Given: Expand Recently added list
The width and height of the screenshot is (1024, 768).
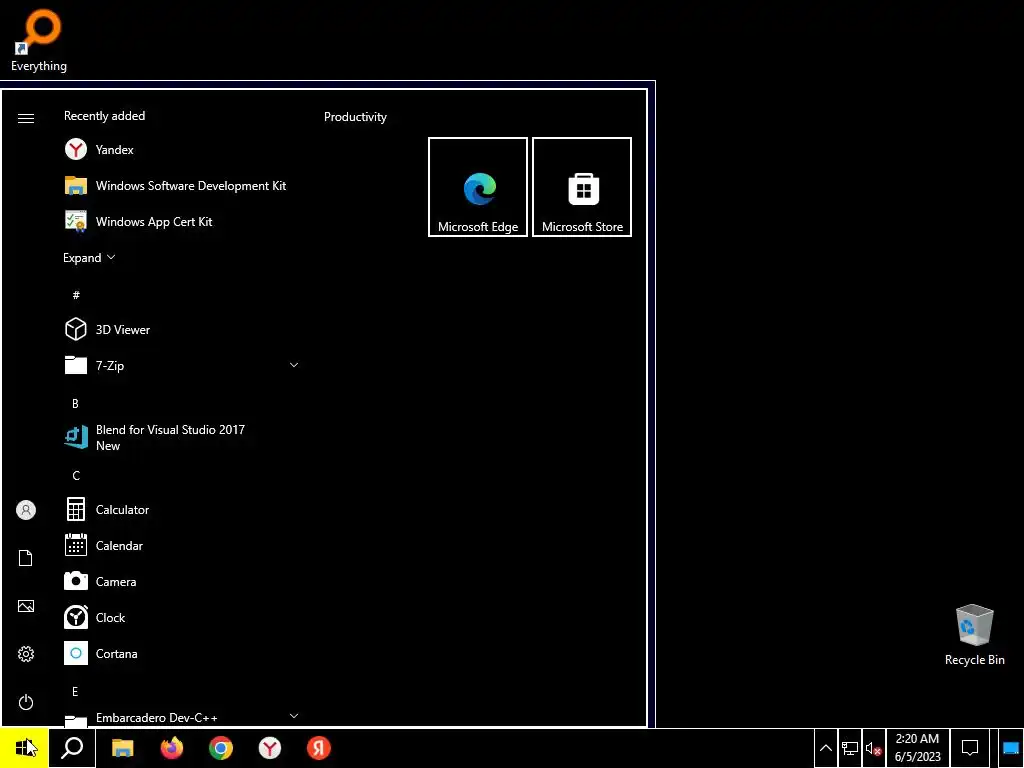Looking at the screenshot, I should 89,258.
